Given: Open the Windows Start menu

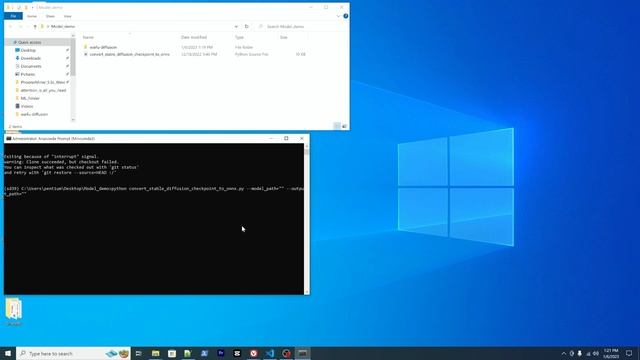Looking at the screenshot, I should [x=8, y=353].
